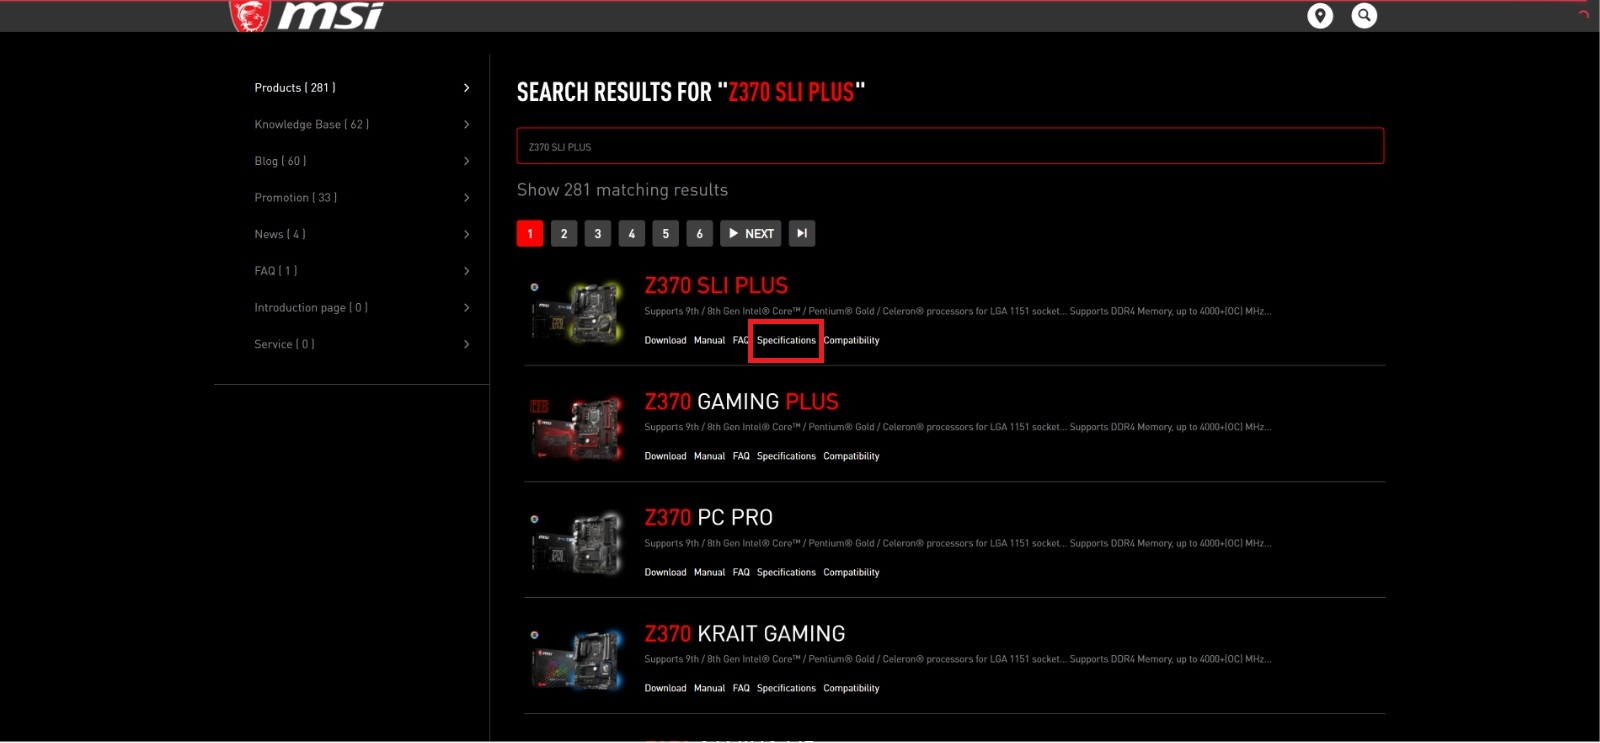Image resolution: width=1600 pixels, height=743 pixels.
Task: Click the Z370 SLI PLUS search field
Action: (x=950, y=146)
